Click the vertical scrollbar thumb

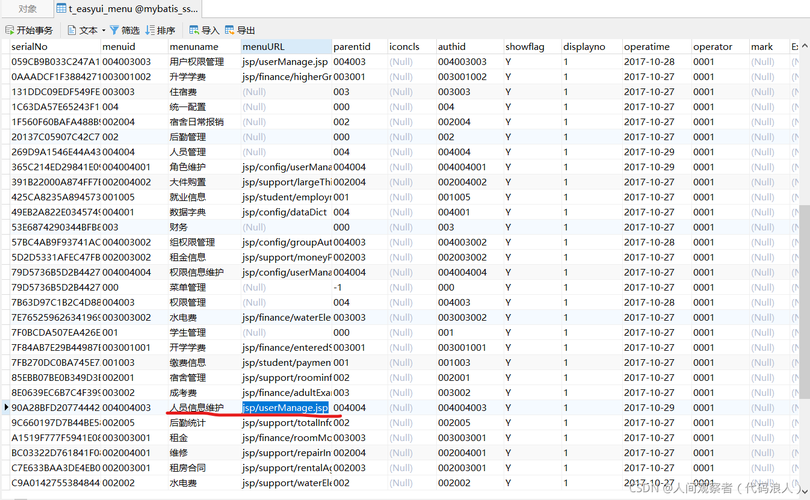804,301
